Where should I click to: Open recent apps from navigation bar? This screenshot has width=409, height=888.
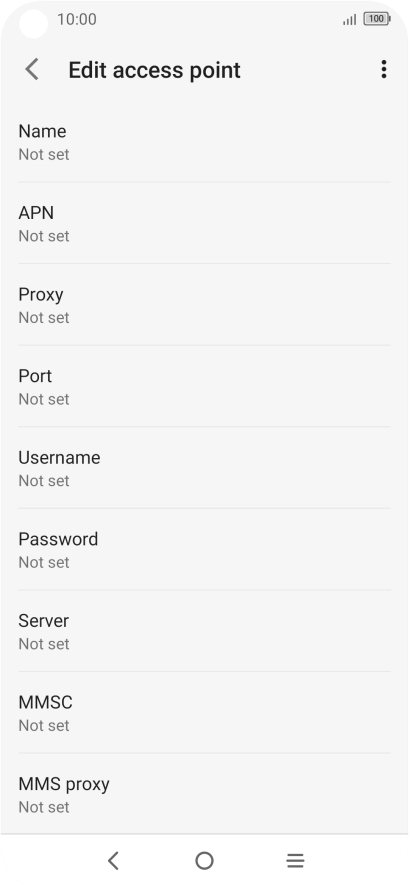click(x=295, y=860)
